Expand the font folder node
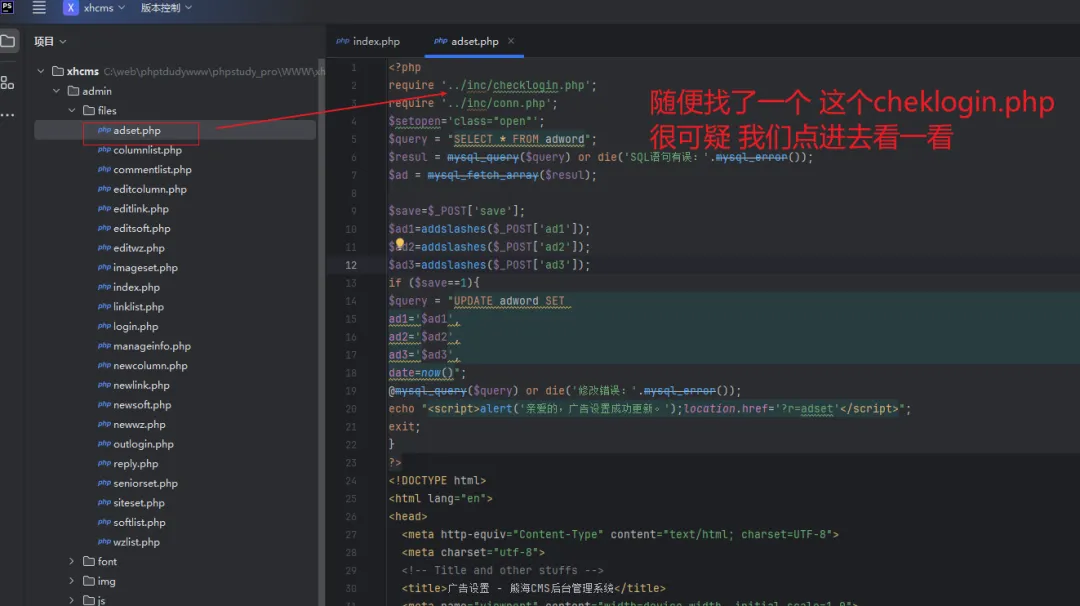Image resolution: width=1080 pixels, height=606 pixels. click(x=72, y=561)
